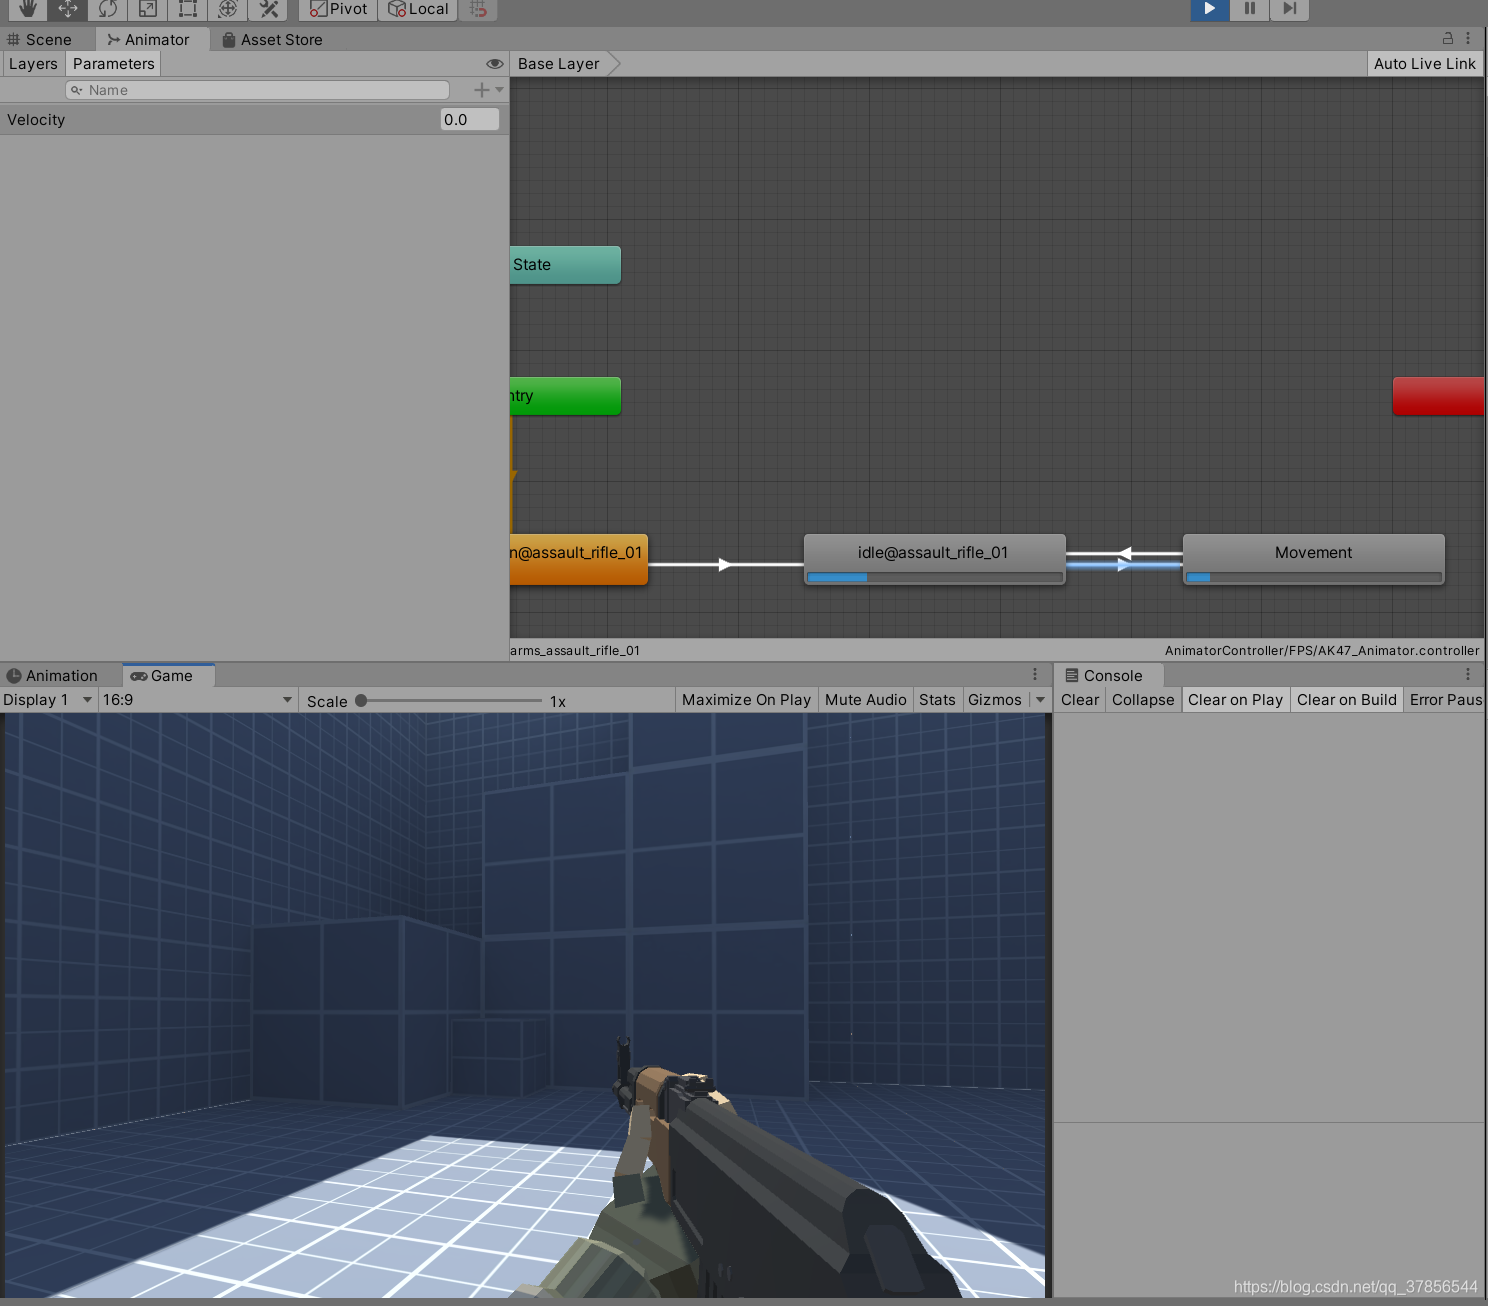Image resolution: width=1488 pixels, height=1306 pixels.
Task: Switch to the Scene tab
Action: (x=40, y=39)
